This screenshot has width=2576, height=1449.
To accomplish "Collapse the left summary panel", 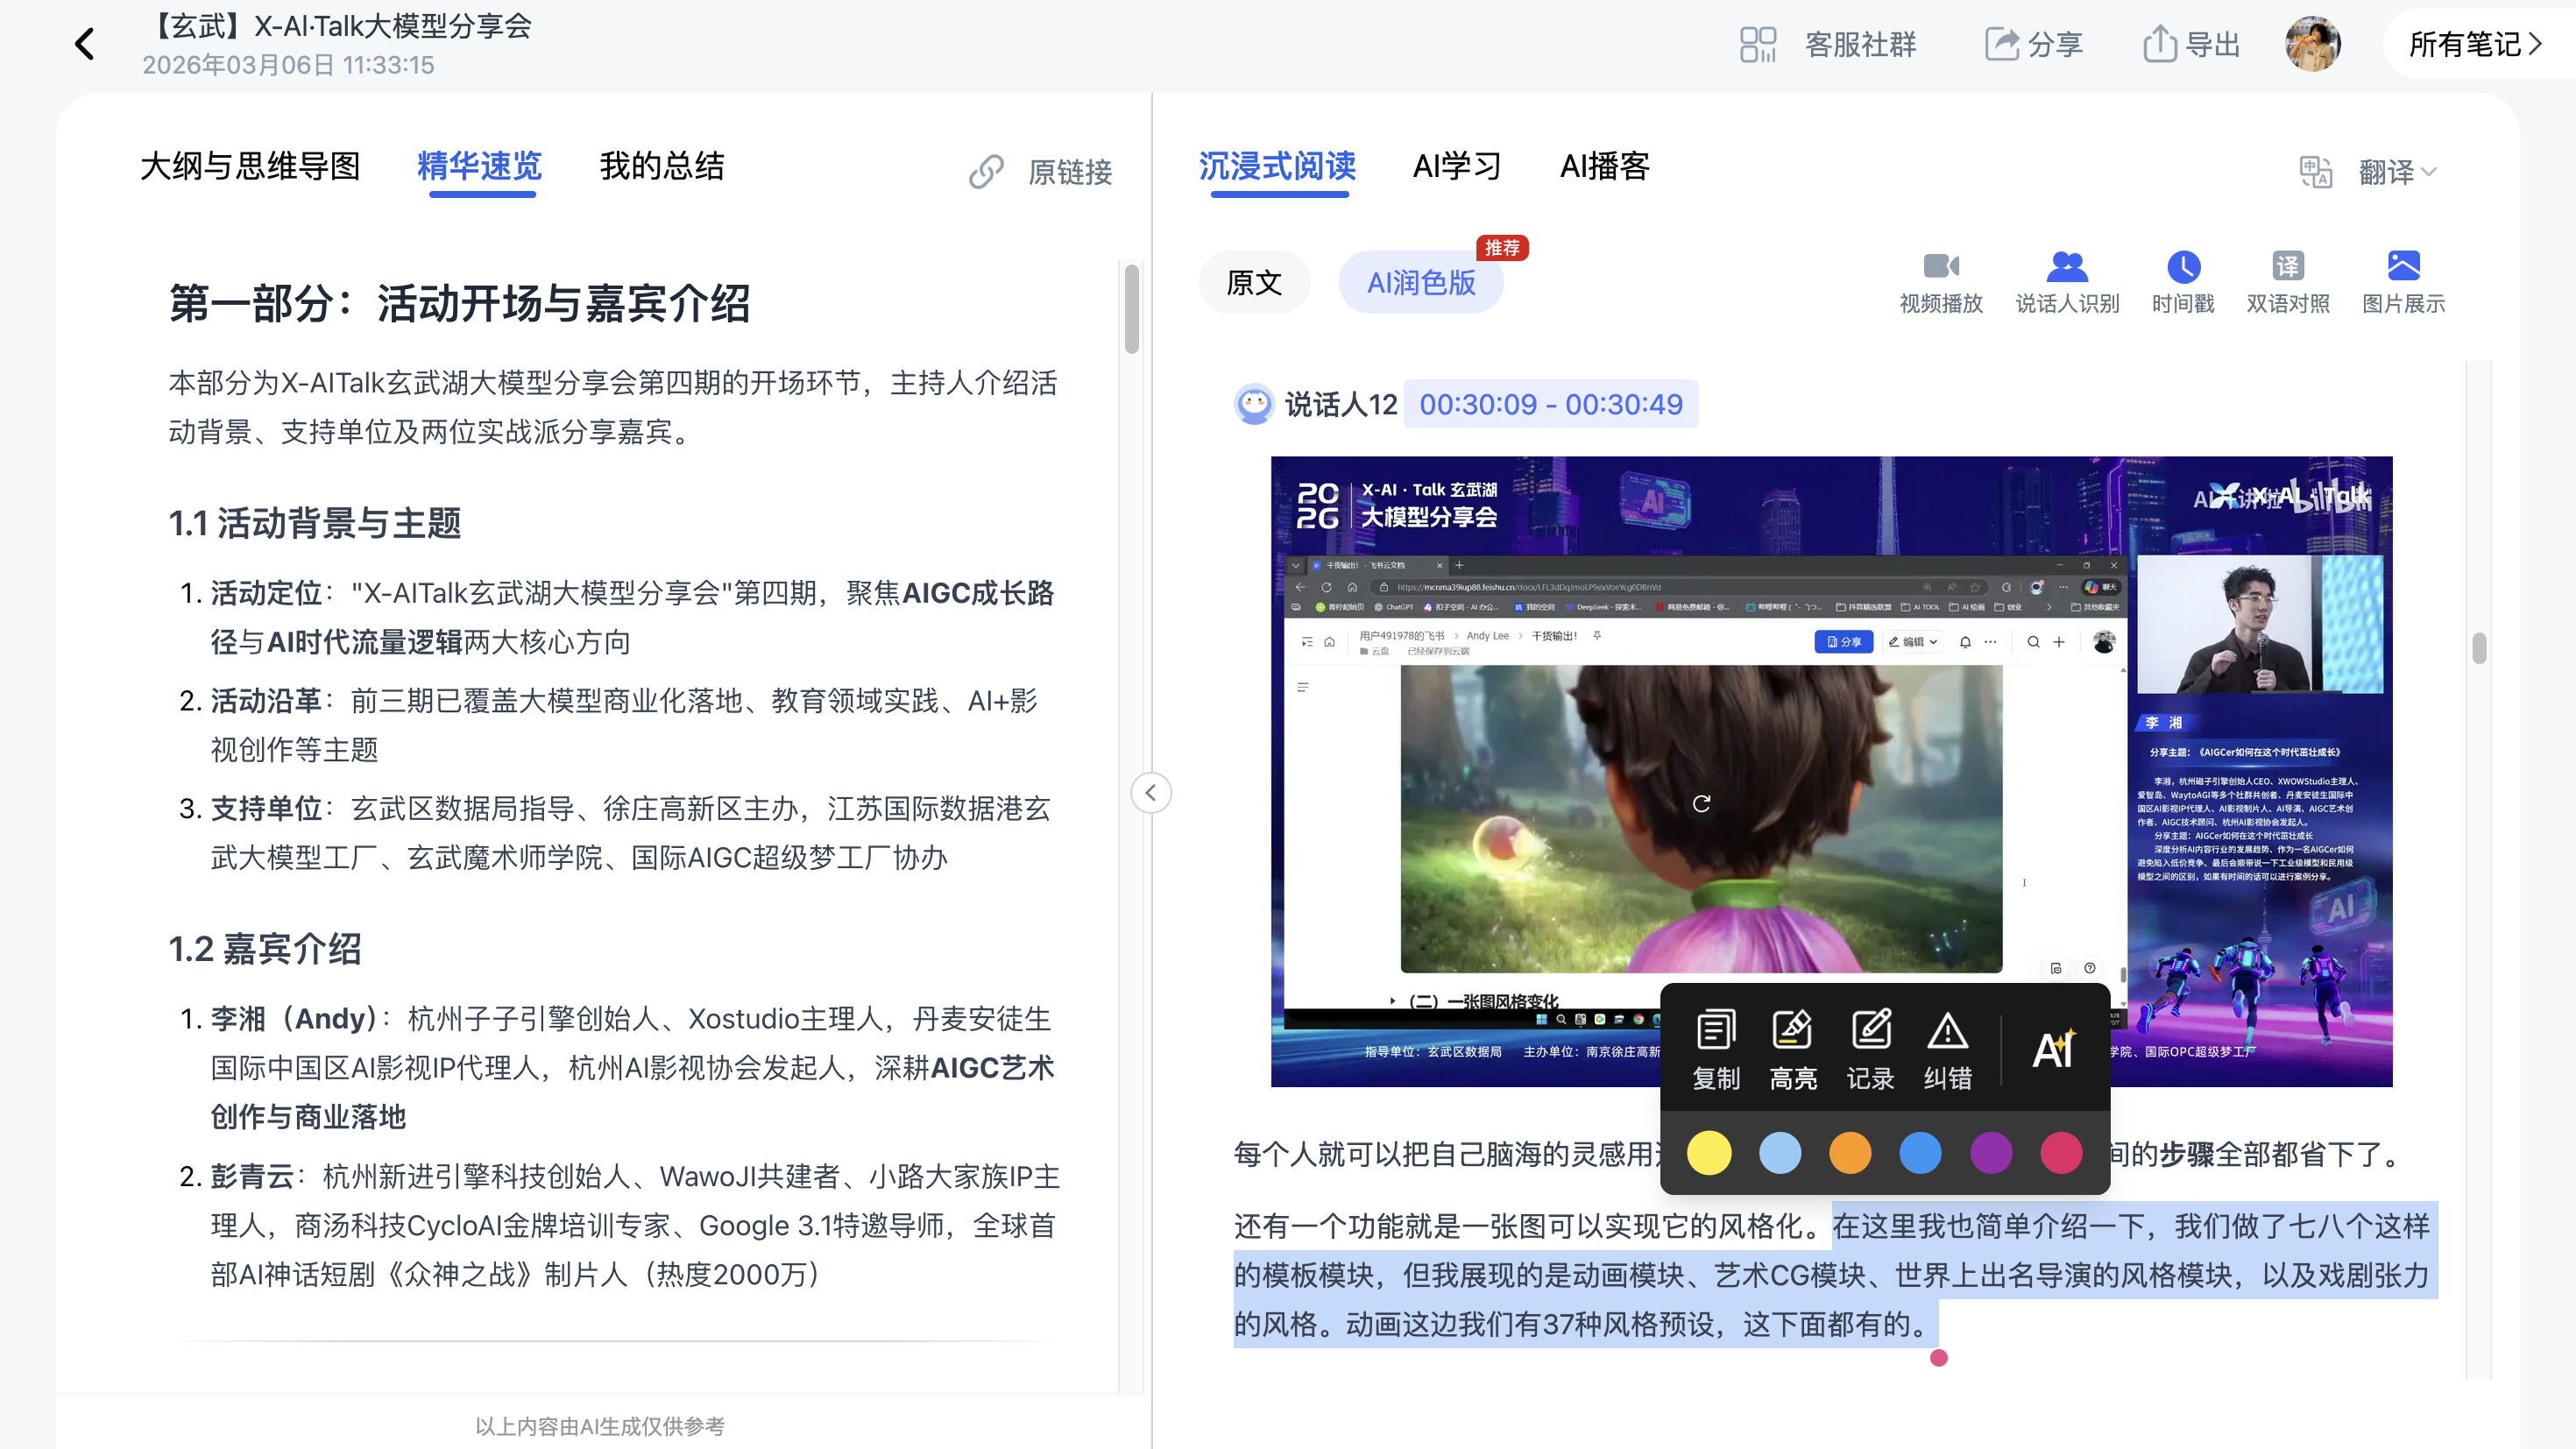I will (x=1151, y=793).
